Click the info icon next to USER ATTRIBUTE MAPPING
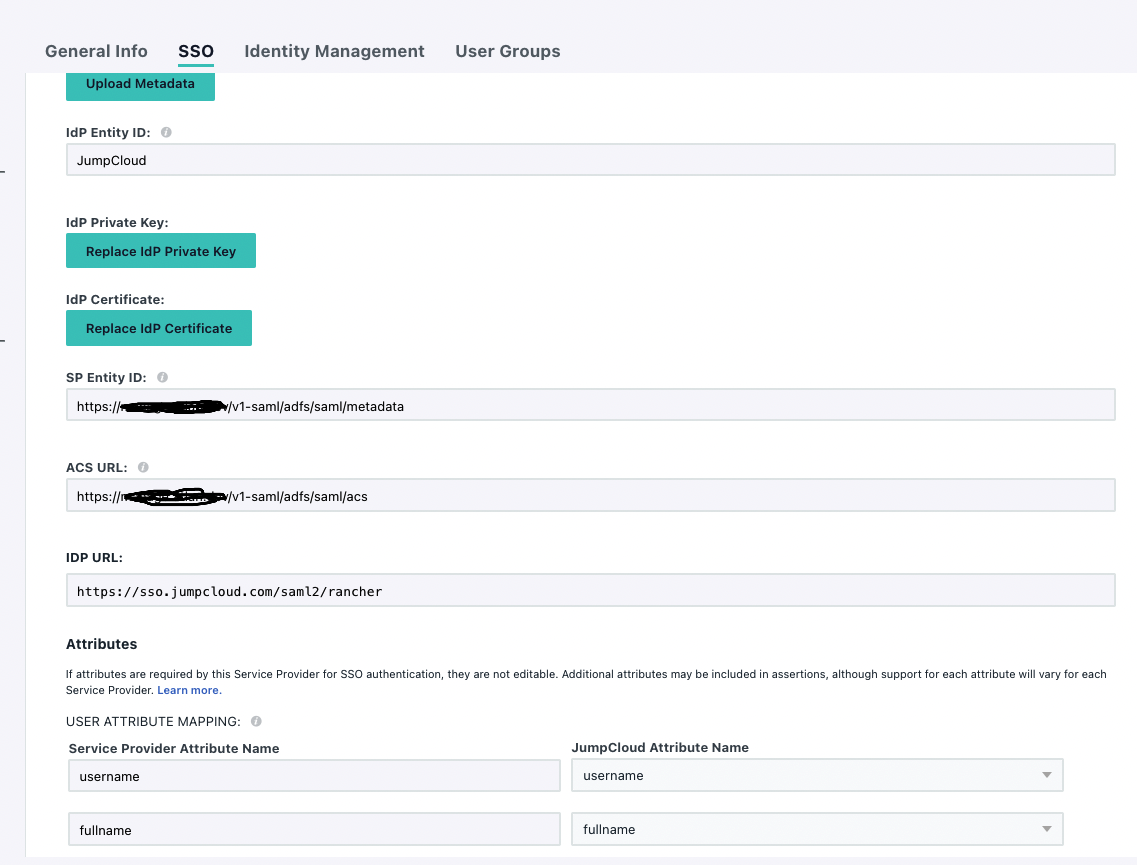Viewport: 1137px width, 865px height. tap(256, 721)
